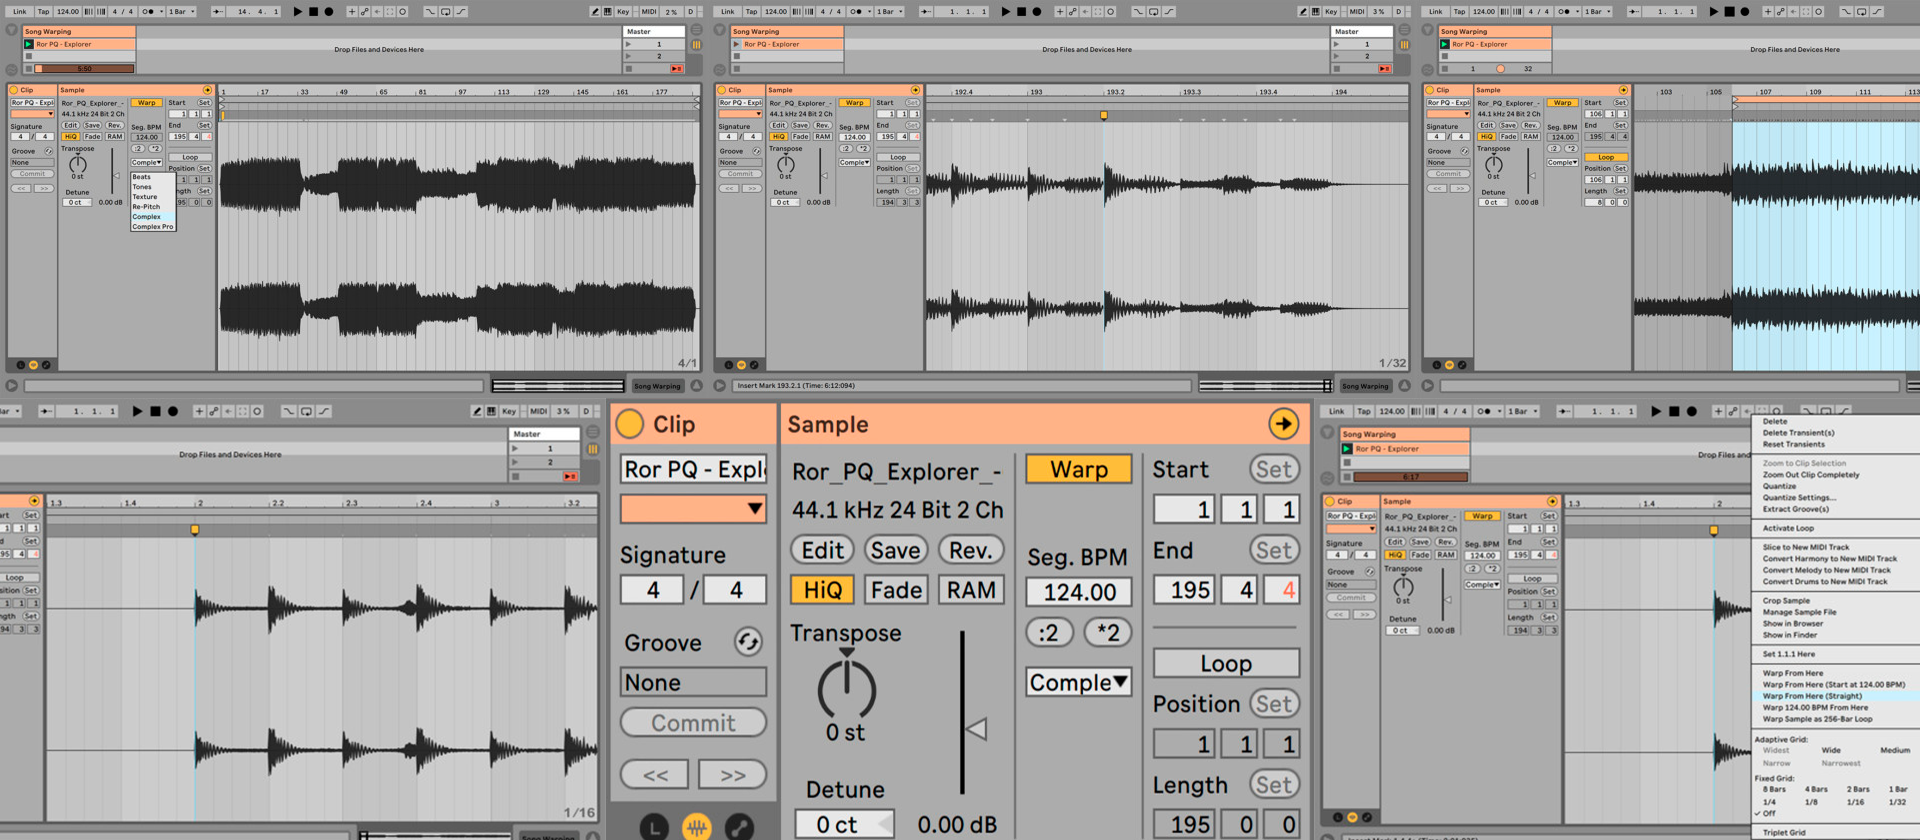Toggle the clip activator circle in the enlarged Clip header
Image resolution: width=1920 pixels, height=840 pixels.
pyautogui.click(x=630, y=424)
